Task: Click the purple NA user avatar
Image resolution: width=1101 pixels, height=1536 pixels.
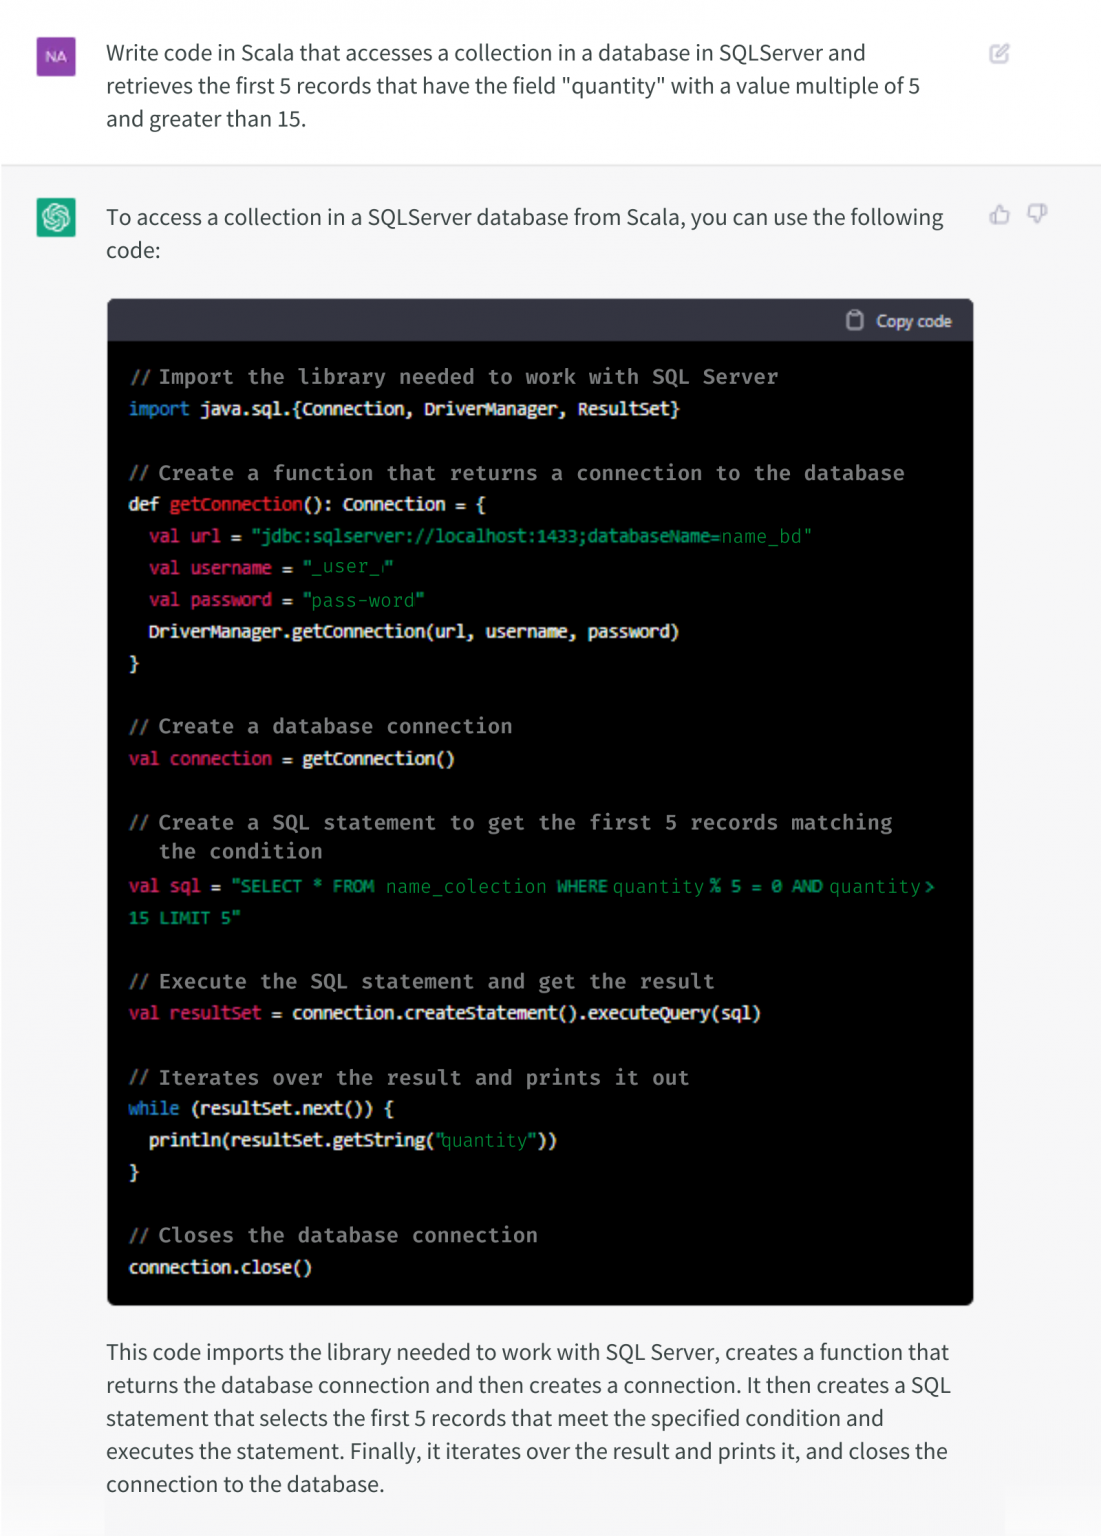Action: tap(55, 56)
